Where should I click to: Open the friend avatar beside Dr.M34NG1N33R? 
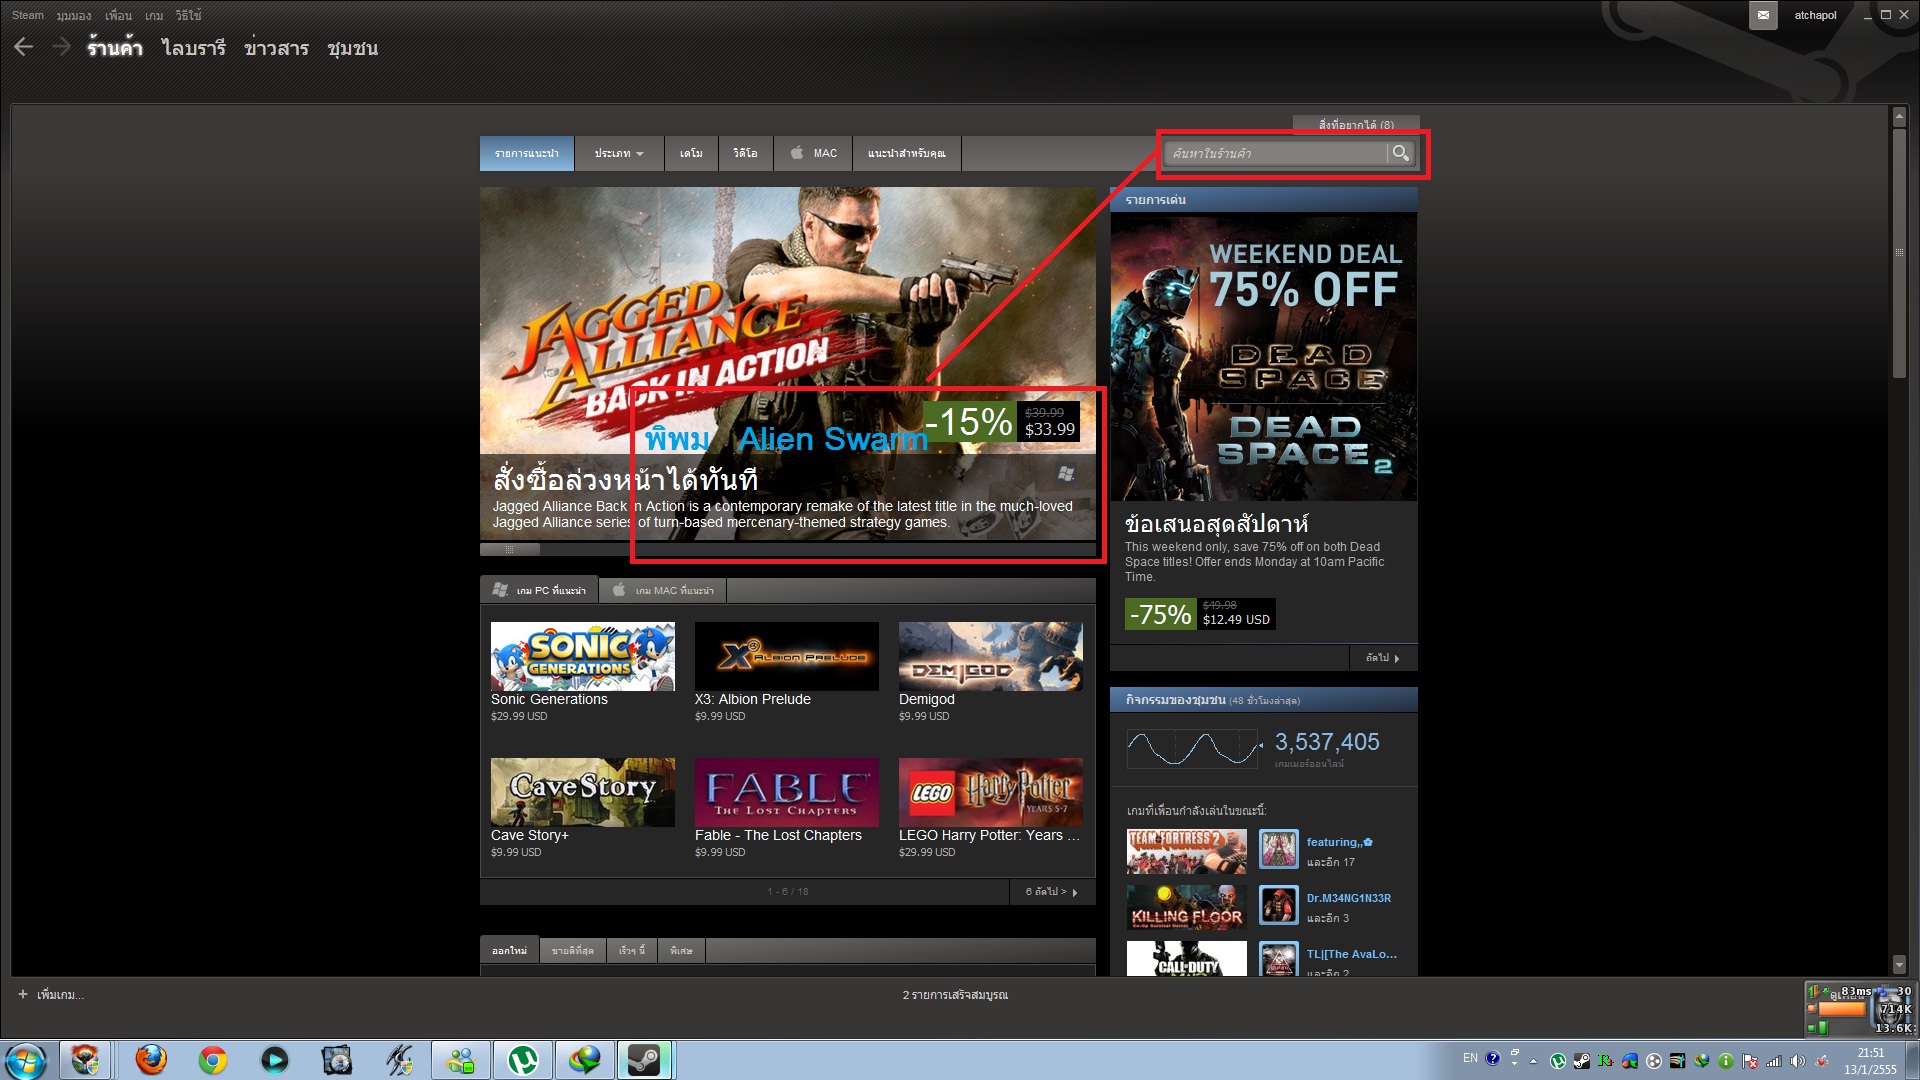tap(1278, 906)
